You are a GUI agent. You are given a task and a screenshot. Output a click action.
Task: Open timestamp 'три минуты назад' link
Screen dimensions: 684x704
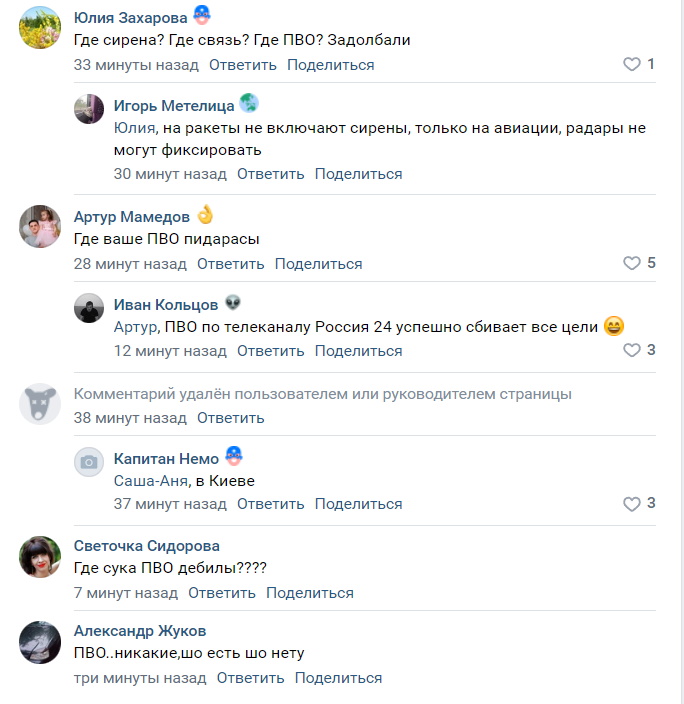(x=140, y=678)
